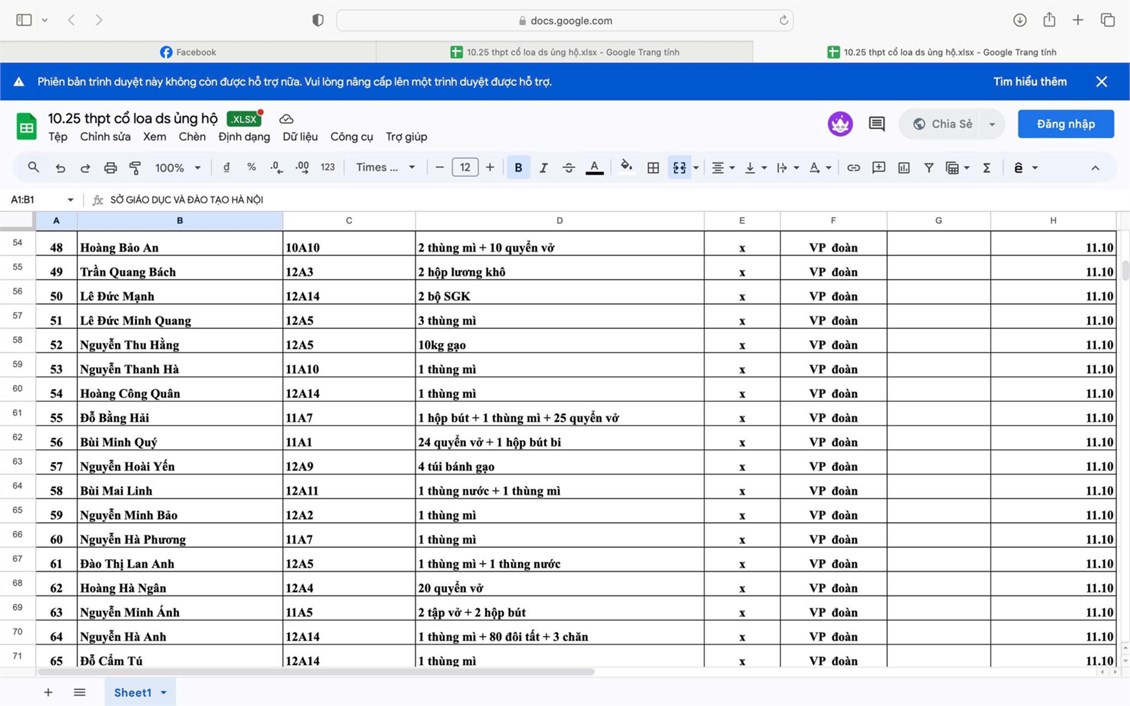Screen dimensions: 1130x706
Task: Click the create filter funnel icon
Action: (929, 168)
